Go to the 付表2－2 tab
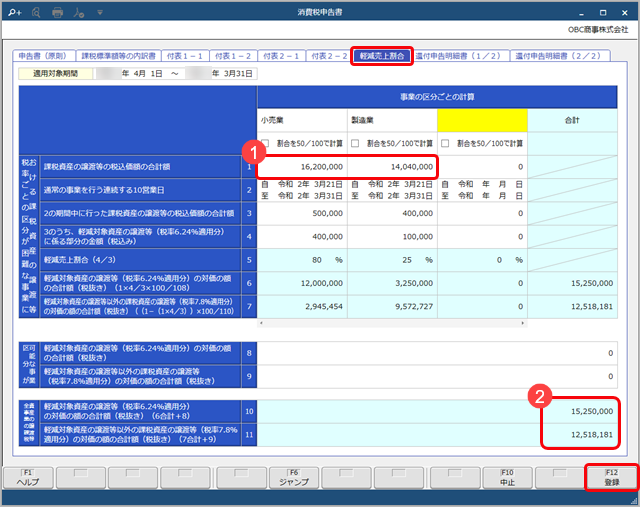 pyautogui.click(x=329, y=56)
